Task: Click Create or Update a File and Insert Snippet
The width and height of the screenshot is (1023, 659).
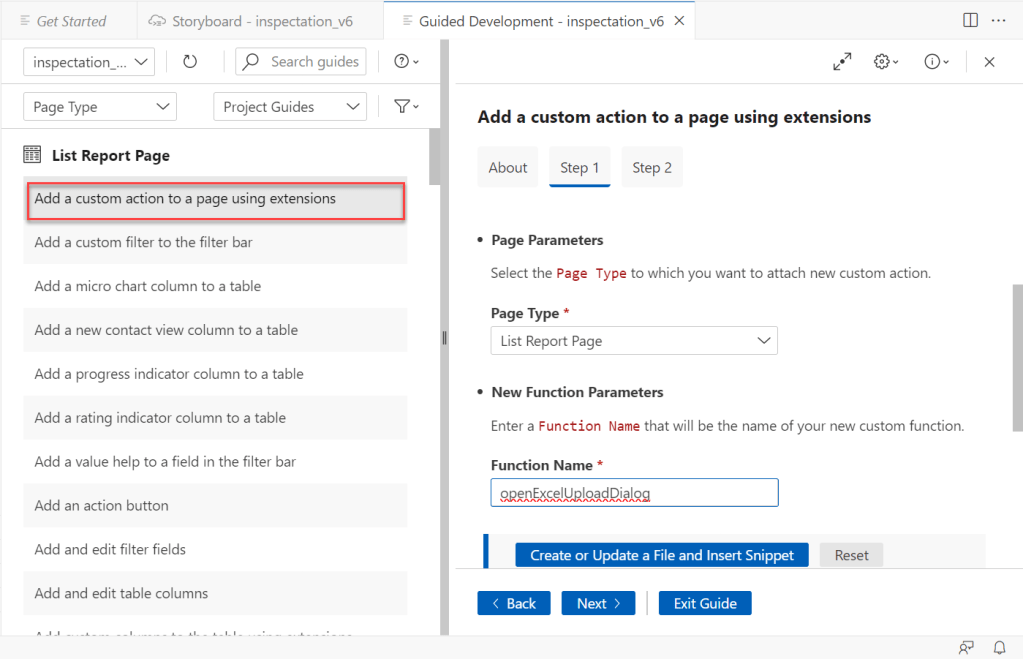Action: coord(662,555)
